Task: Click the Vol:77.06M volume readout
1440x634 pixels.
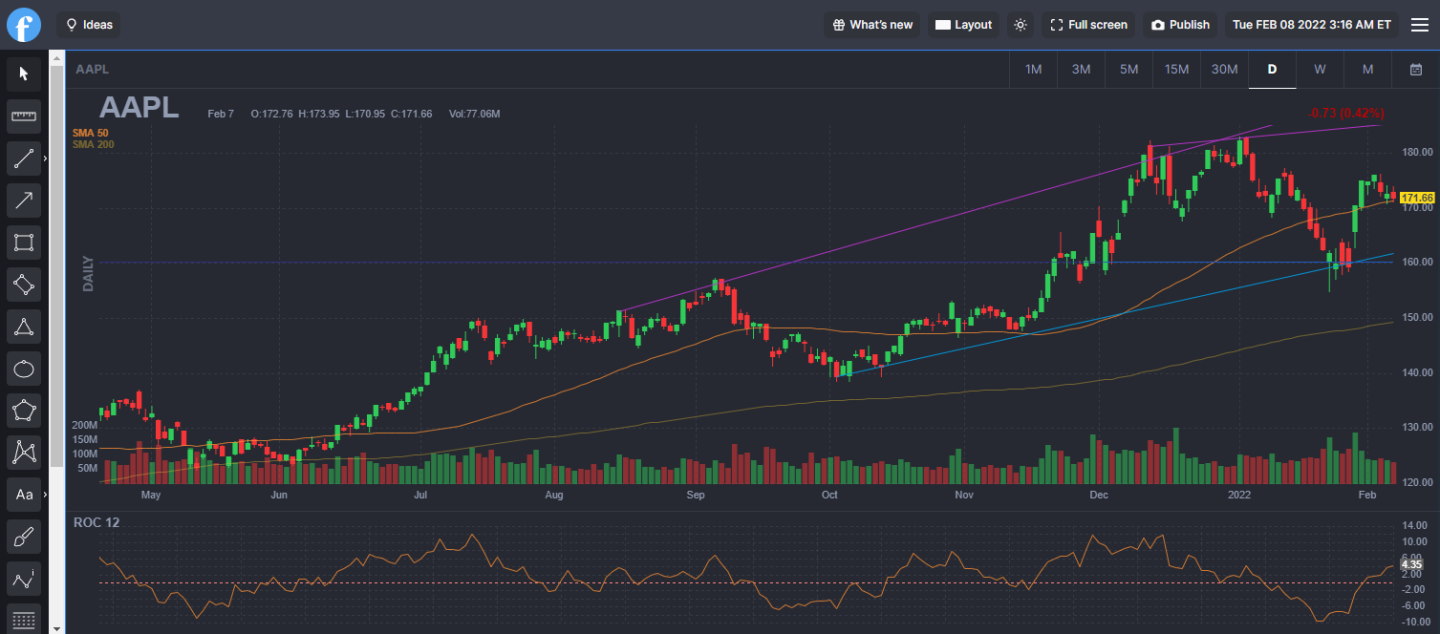Action: 475,114
